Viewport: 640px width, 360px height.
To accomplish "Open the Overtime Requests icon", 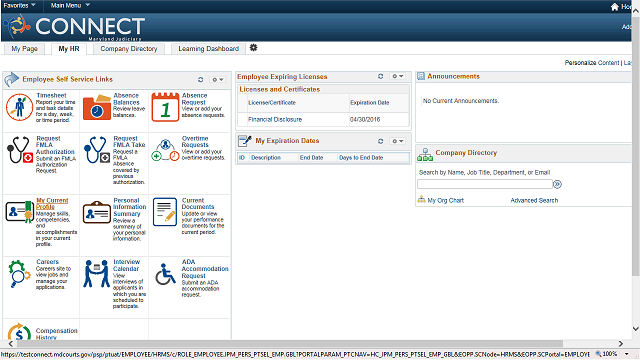I will [x=165, y=150].
